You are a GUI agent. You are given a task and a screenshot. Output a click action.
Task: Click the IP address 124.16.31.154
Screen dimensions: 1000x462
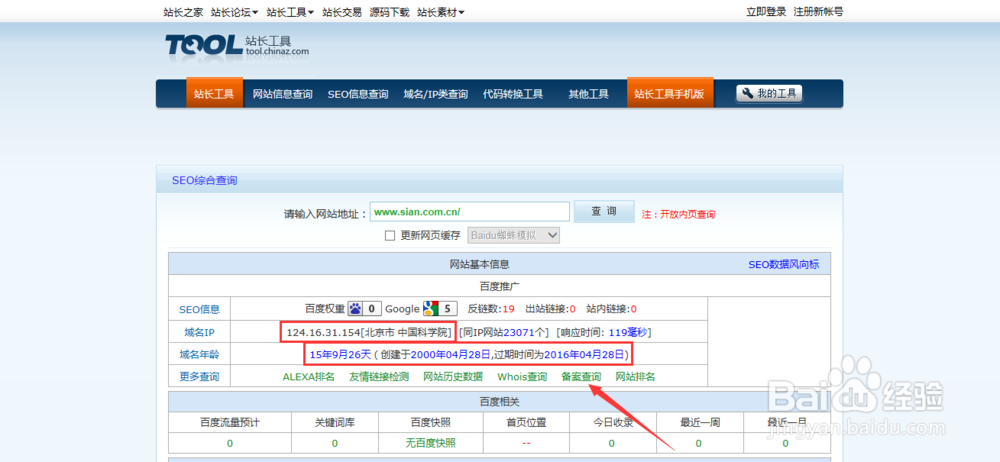click(323, 332)
